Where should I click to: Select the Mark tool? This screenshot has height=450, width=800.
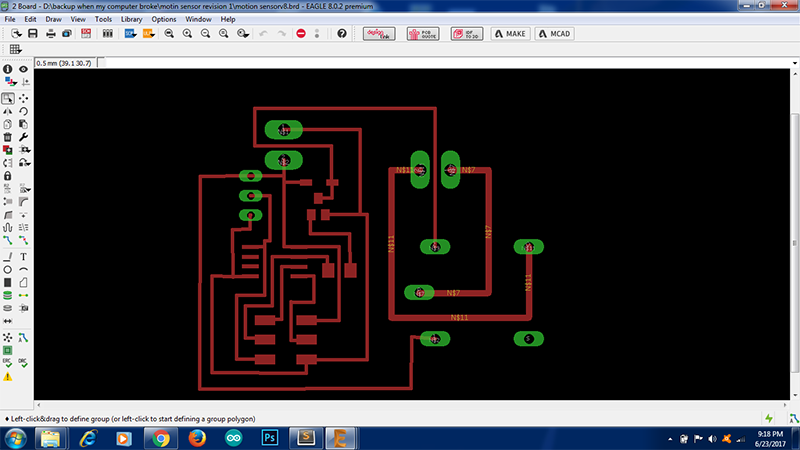point(26,82)
